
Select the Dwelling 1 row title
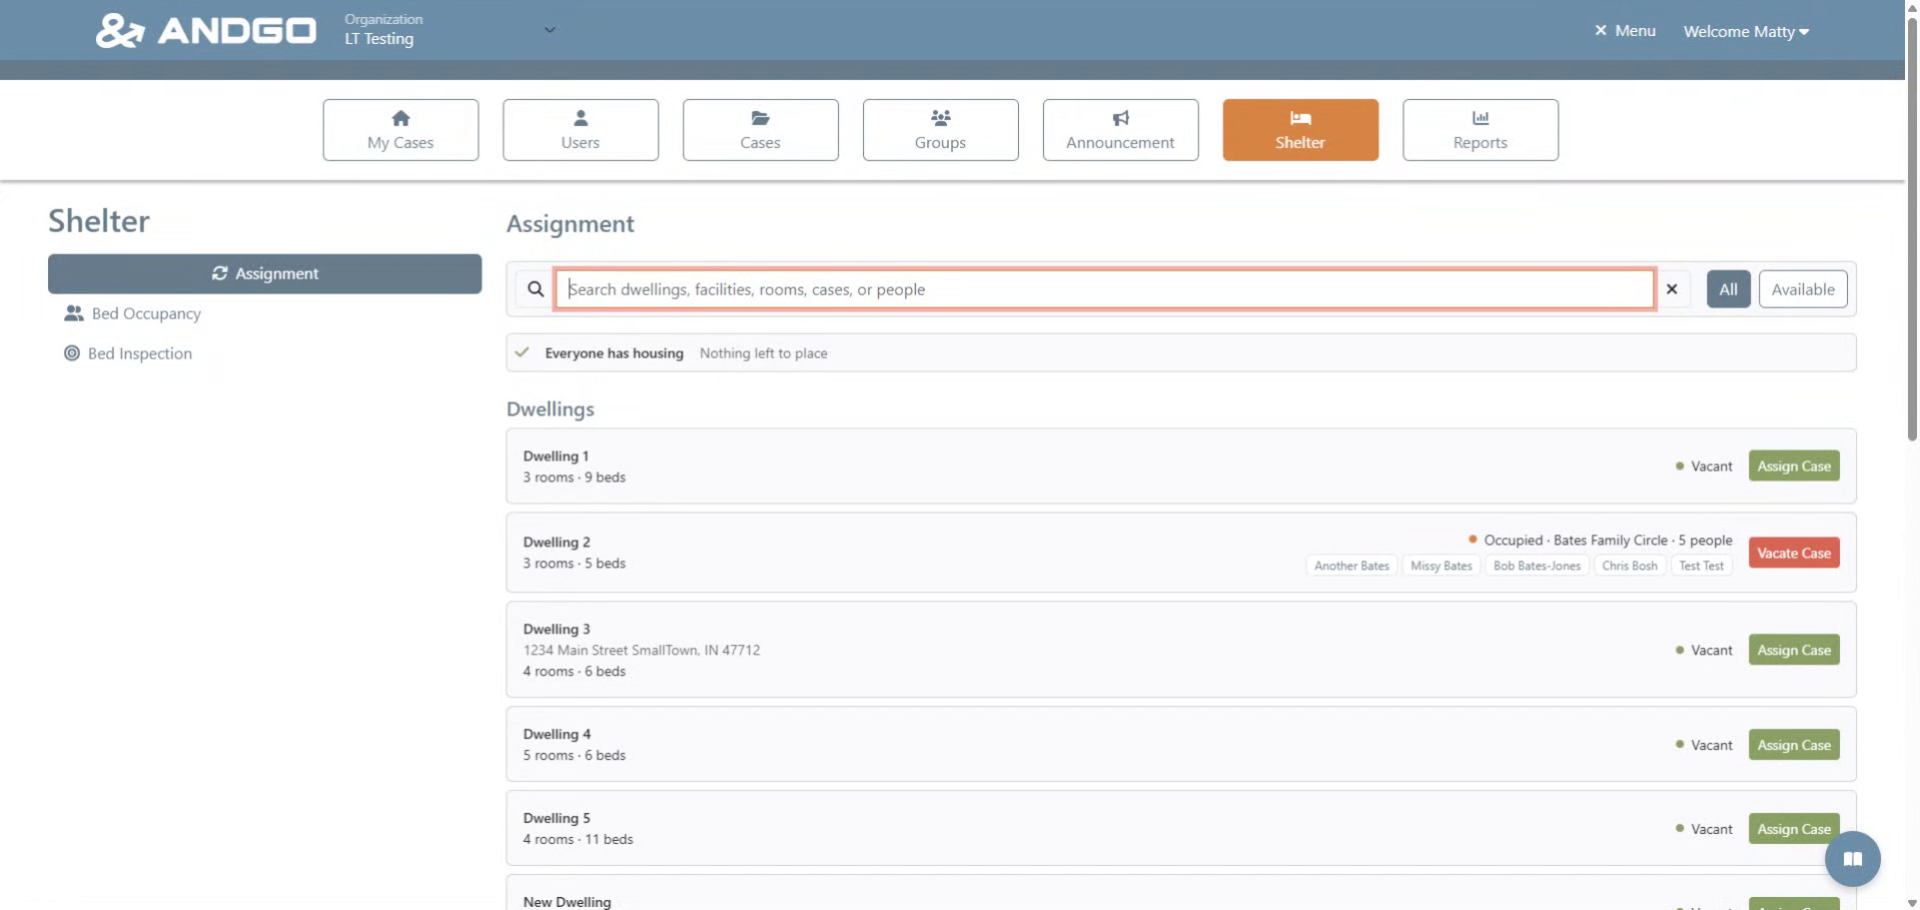556,456
